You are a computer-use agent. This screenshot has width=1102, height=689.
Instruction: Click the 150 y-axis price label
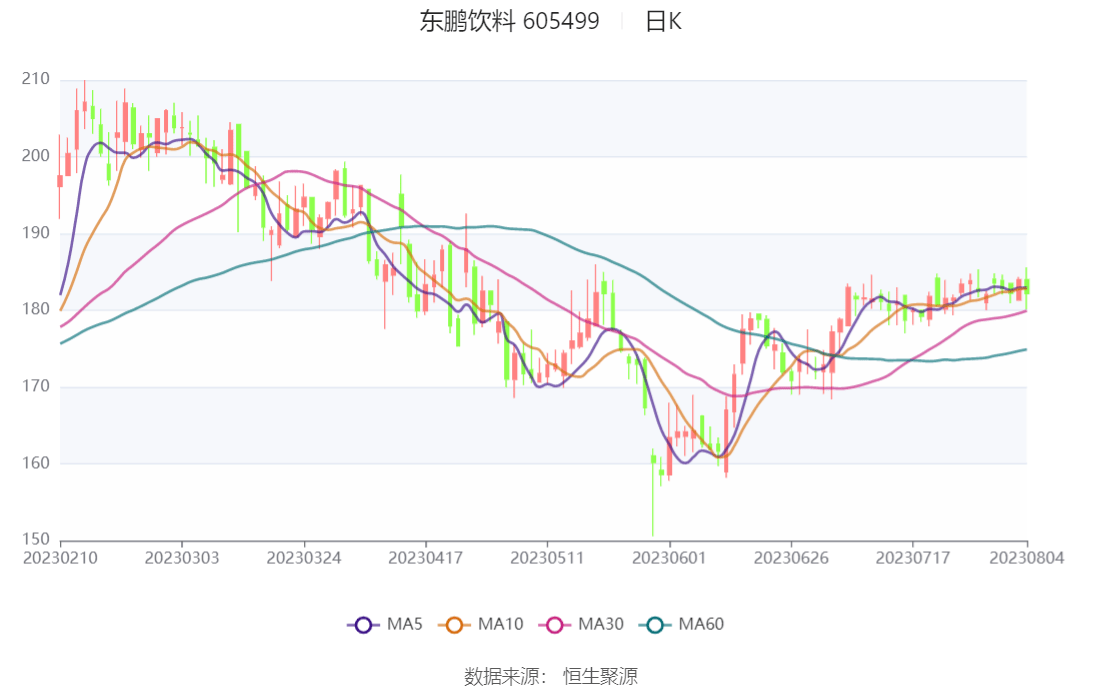[36, 540]
